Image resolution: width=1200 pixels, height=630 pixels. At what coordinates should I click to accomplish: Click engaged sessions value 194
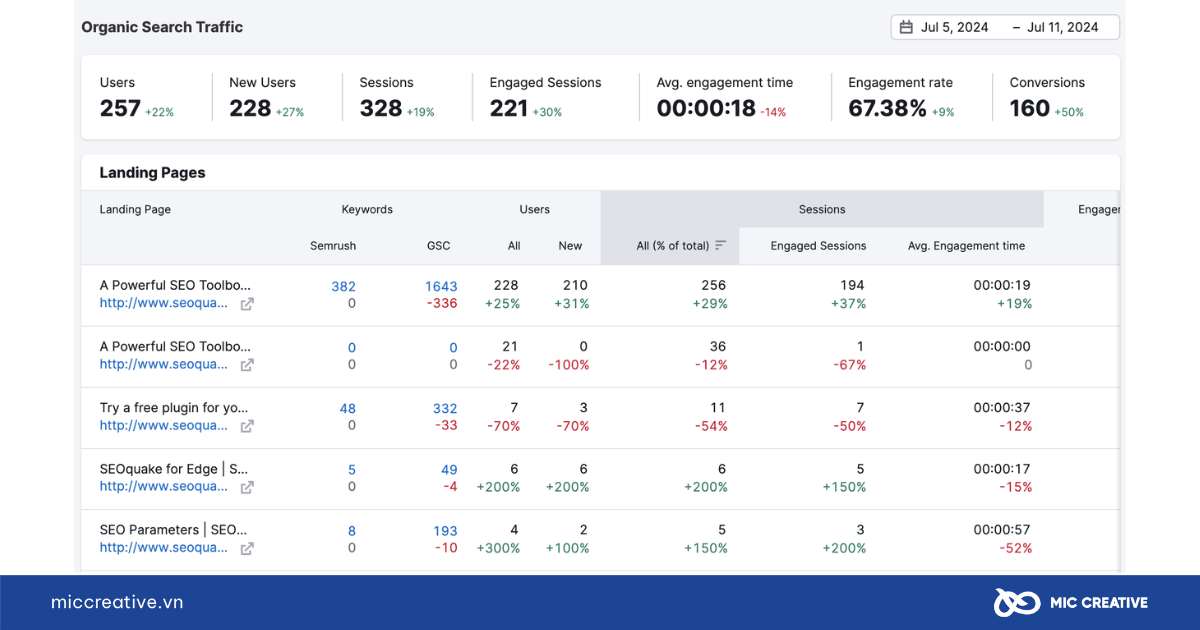pyautogui.click(x=852, y=285)
